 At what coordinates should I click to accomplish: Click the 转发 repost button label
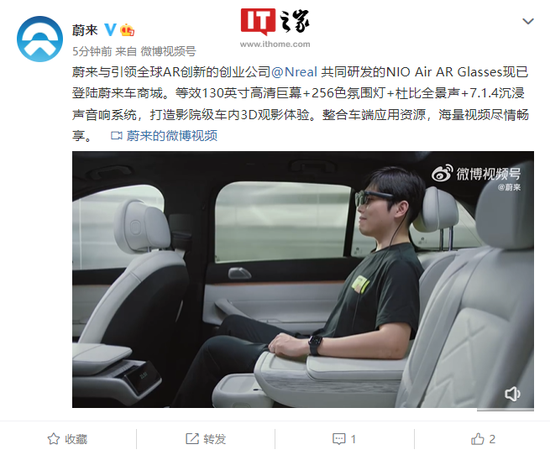(215, 439)
